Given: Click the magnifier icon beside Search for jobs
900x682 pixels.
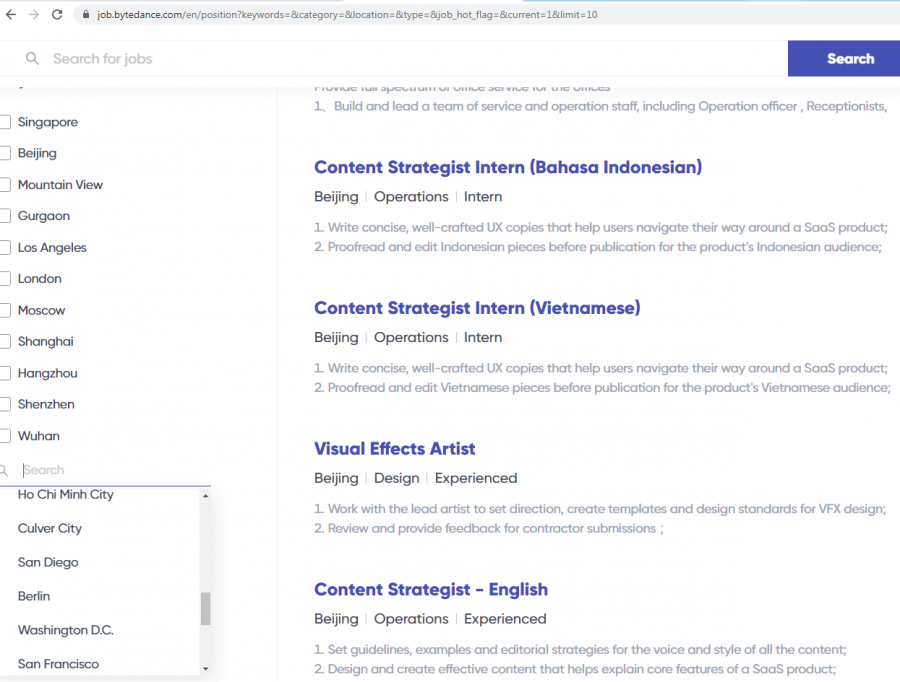Looking at the screenshot, I should pos(33,59).
